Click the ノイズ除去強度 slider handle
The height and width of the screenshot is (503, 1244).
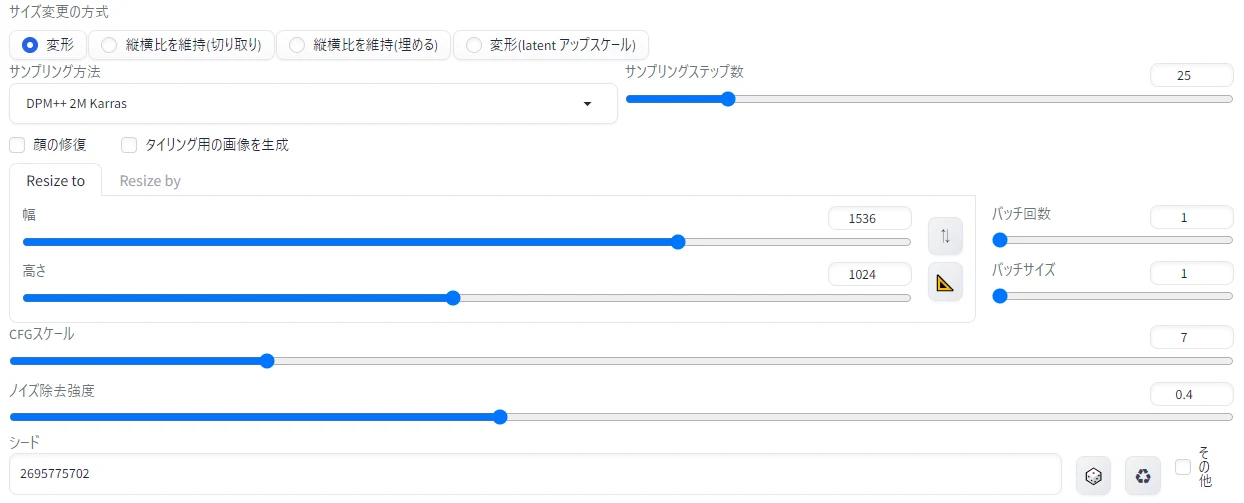[500, 417]
